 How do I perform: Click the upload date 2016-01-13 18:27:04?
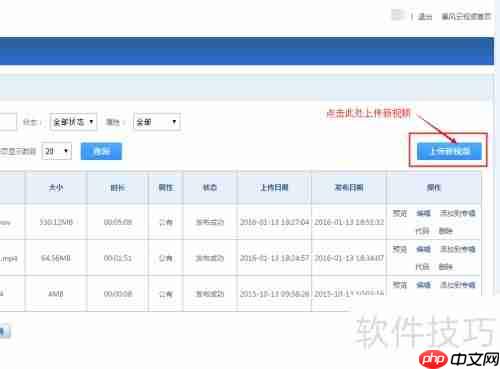pos(274,222)
